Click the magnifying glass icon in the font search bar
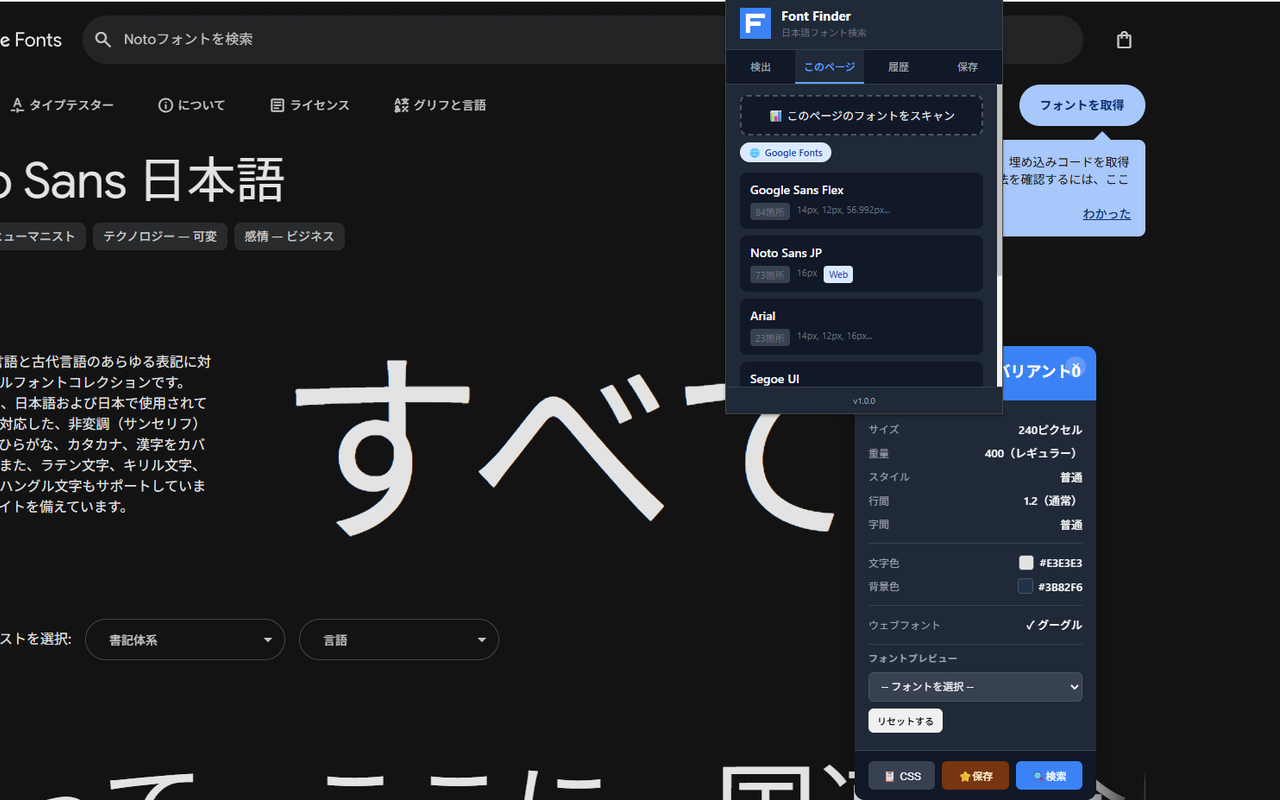The image size is (1280, 800). [x=103, y=39]
